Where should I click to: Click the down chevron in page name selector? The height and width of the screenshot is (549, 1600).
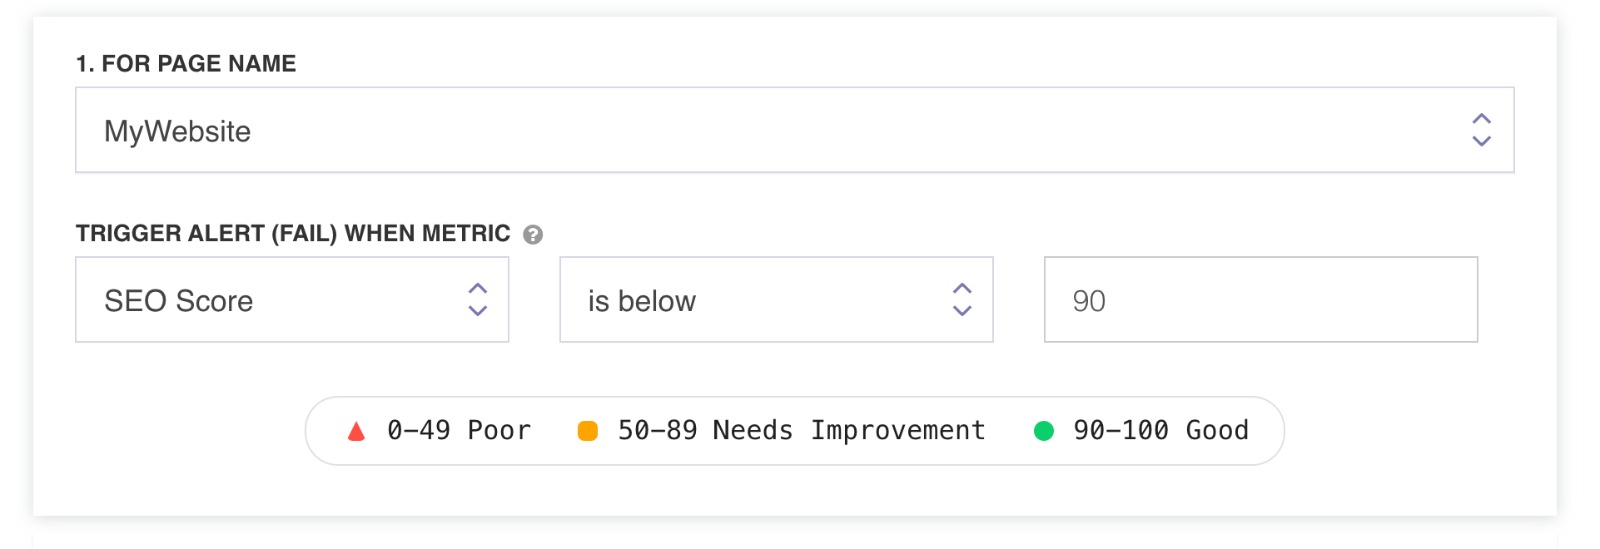click(1481, 141)
